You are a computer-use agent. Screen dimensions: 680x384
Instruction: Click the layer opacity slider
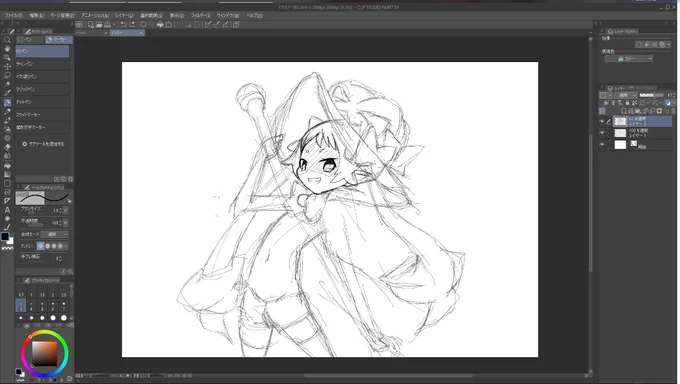pyautogui.click(x=651, y=95)
